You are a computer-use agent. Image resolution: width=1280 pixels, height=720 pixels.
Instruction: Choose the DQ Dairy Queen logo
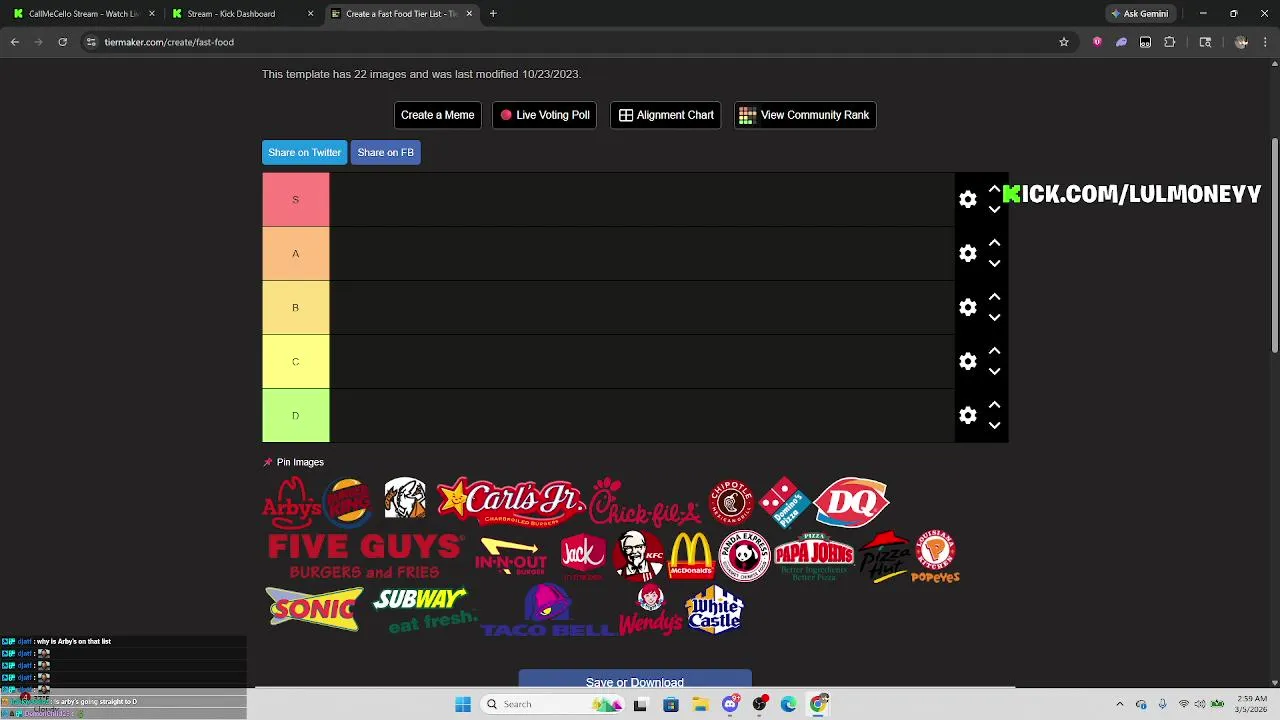point(851,501)
